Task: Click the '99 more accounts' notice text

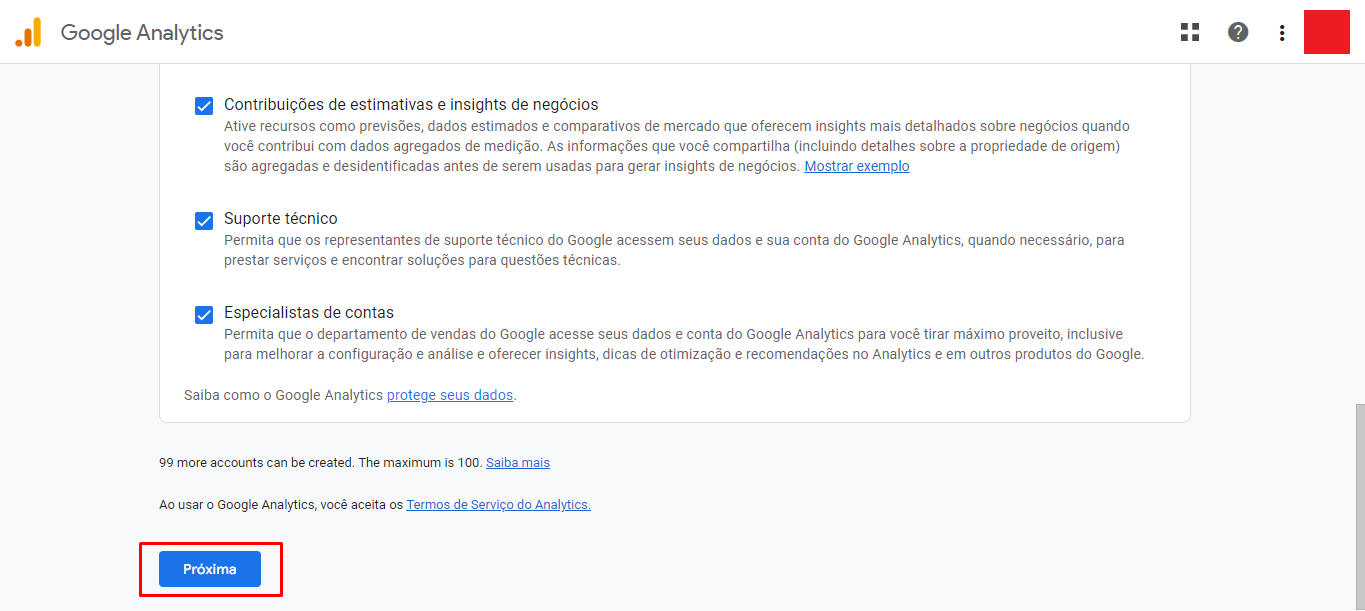Action: (x=320, y=463)
